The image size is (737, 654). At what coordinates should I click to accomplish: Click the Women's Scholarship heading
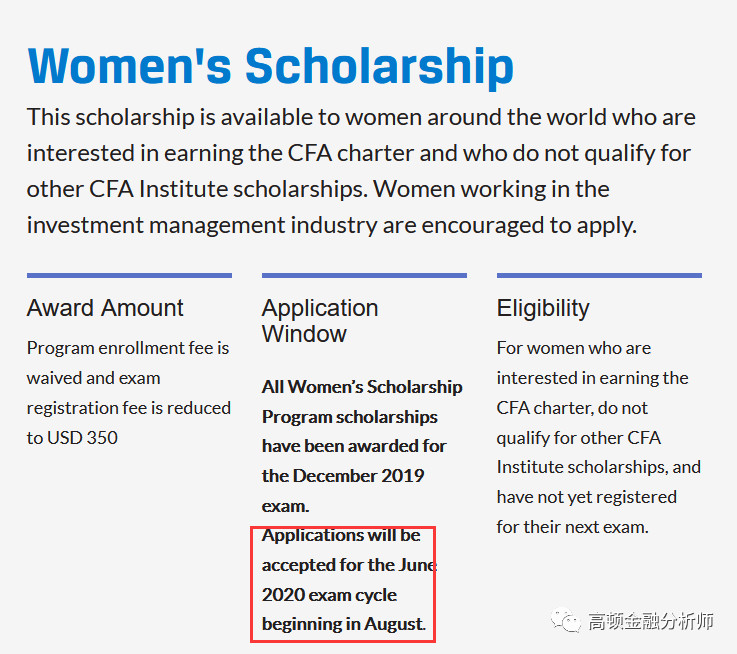pyautogui.click(x=270, y=65)
